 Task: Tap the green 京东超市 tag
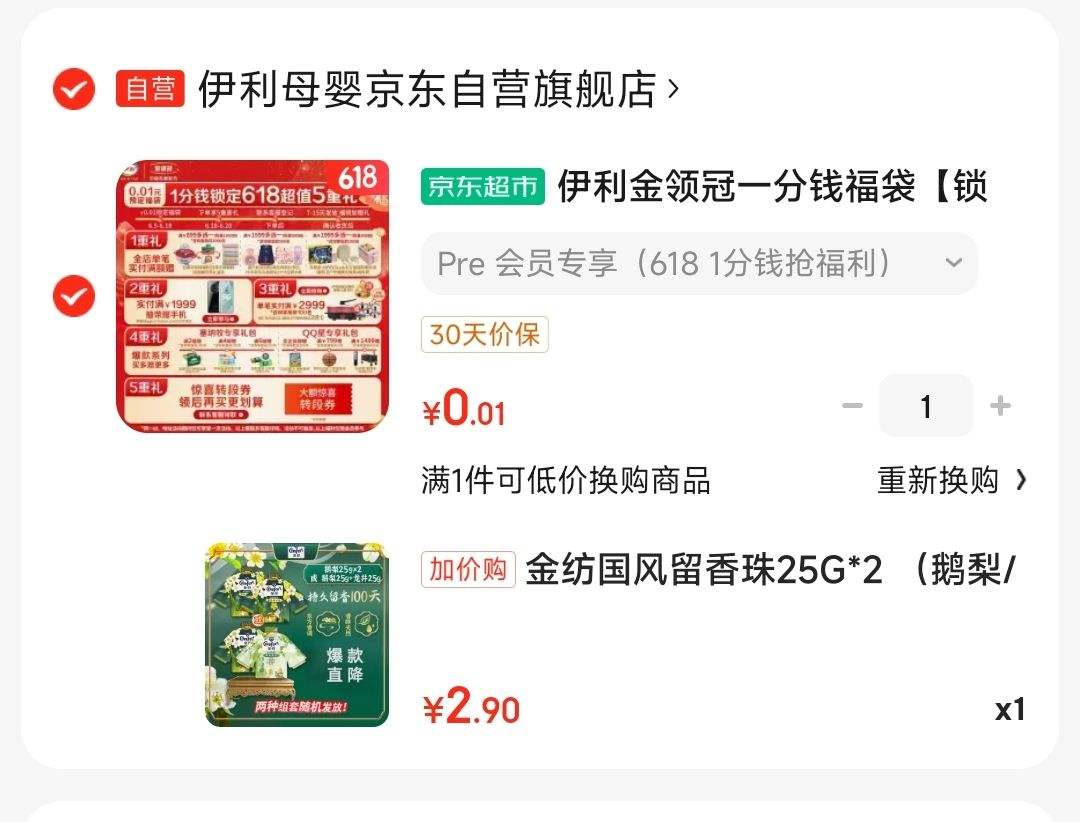pyautogui.click(x=483, y=187)
